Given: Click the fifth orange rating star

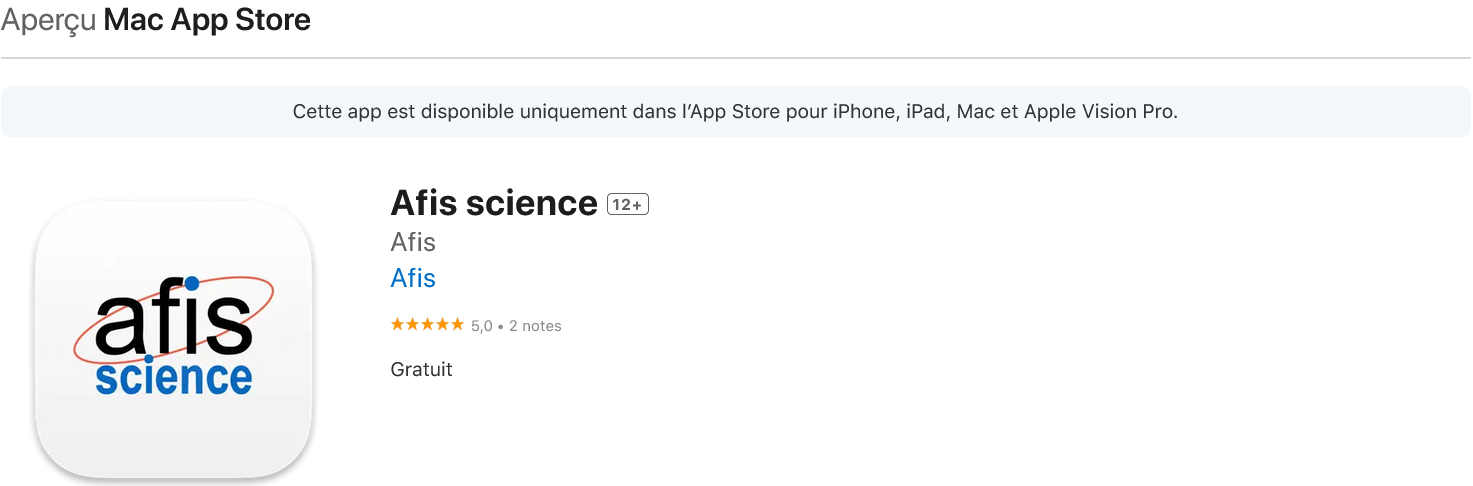Looking at the screenshot, I should click(x=457, y=325).
